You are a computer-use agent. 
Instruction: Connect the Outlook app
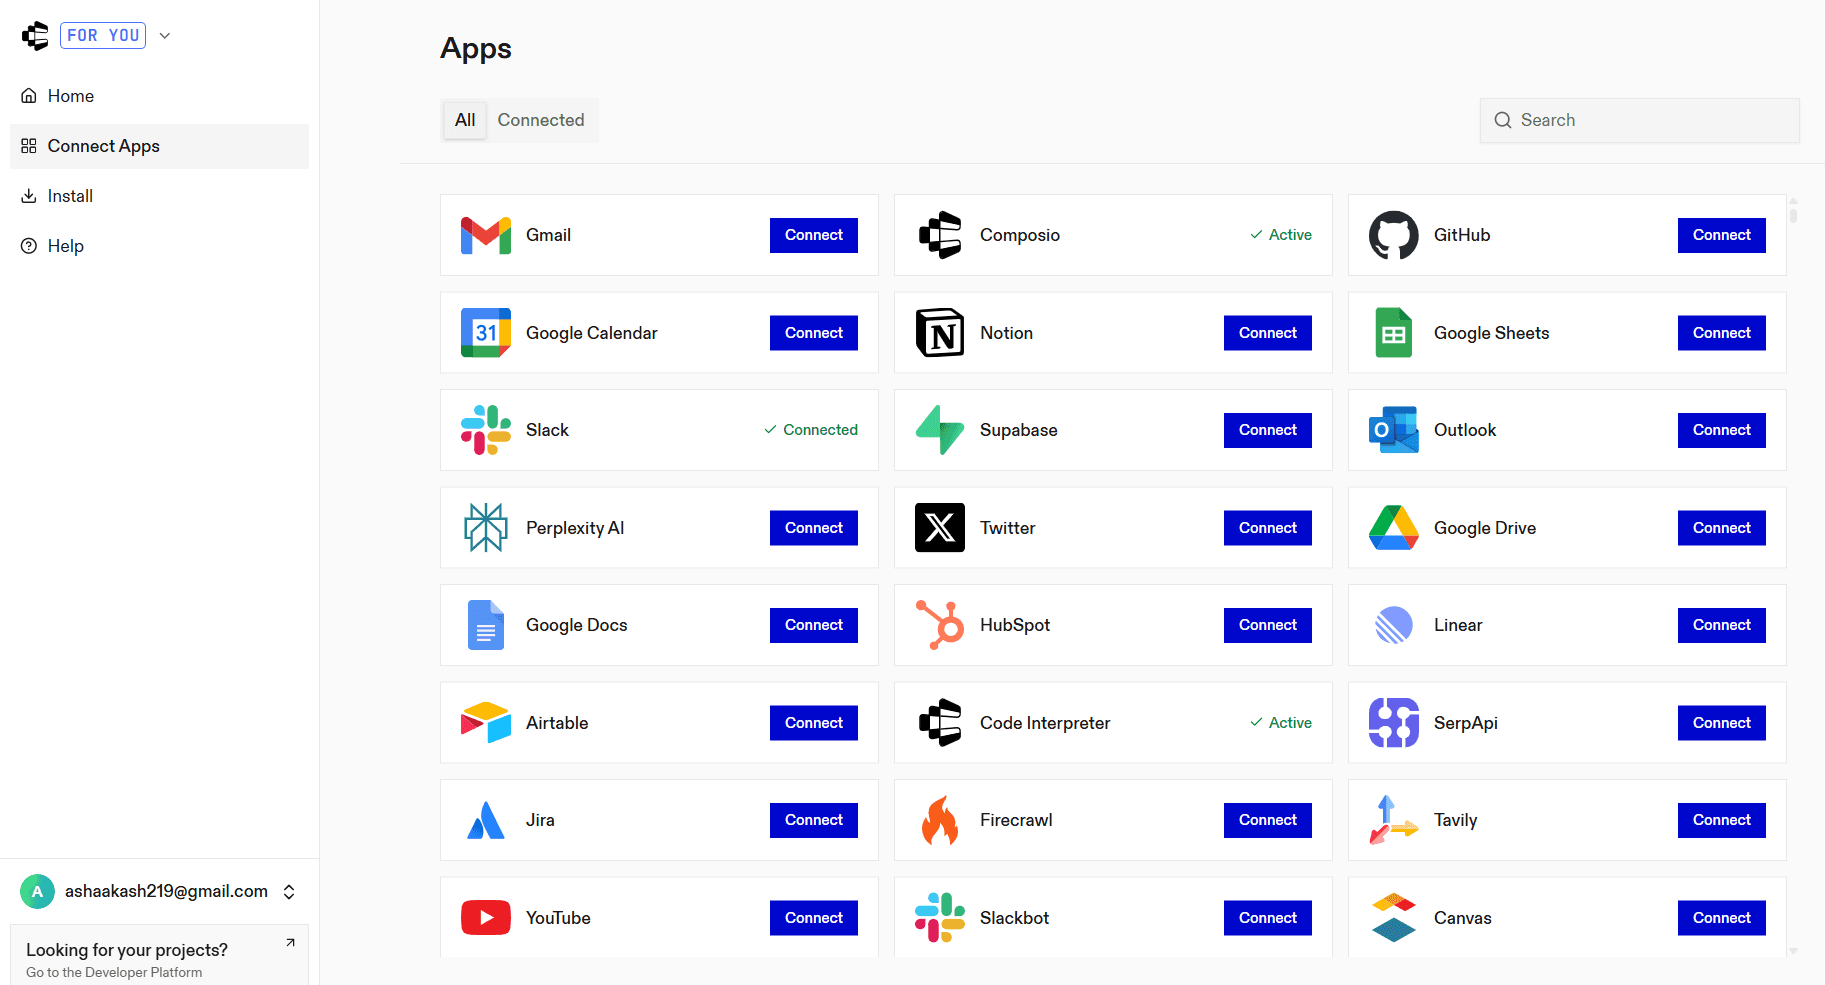[x=1722, y=430]
